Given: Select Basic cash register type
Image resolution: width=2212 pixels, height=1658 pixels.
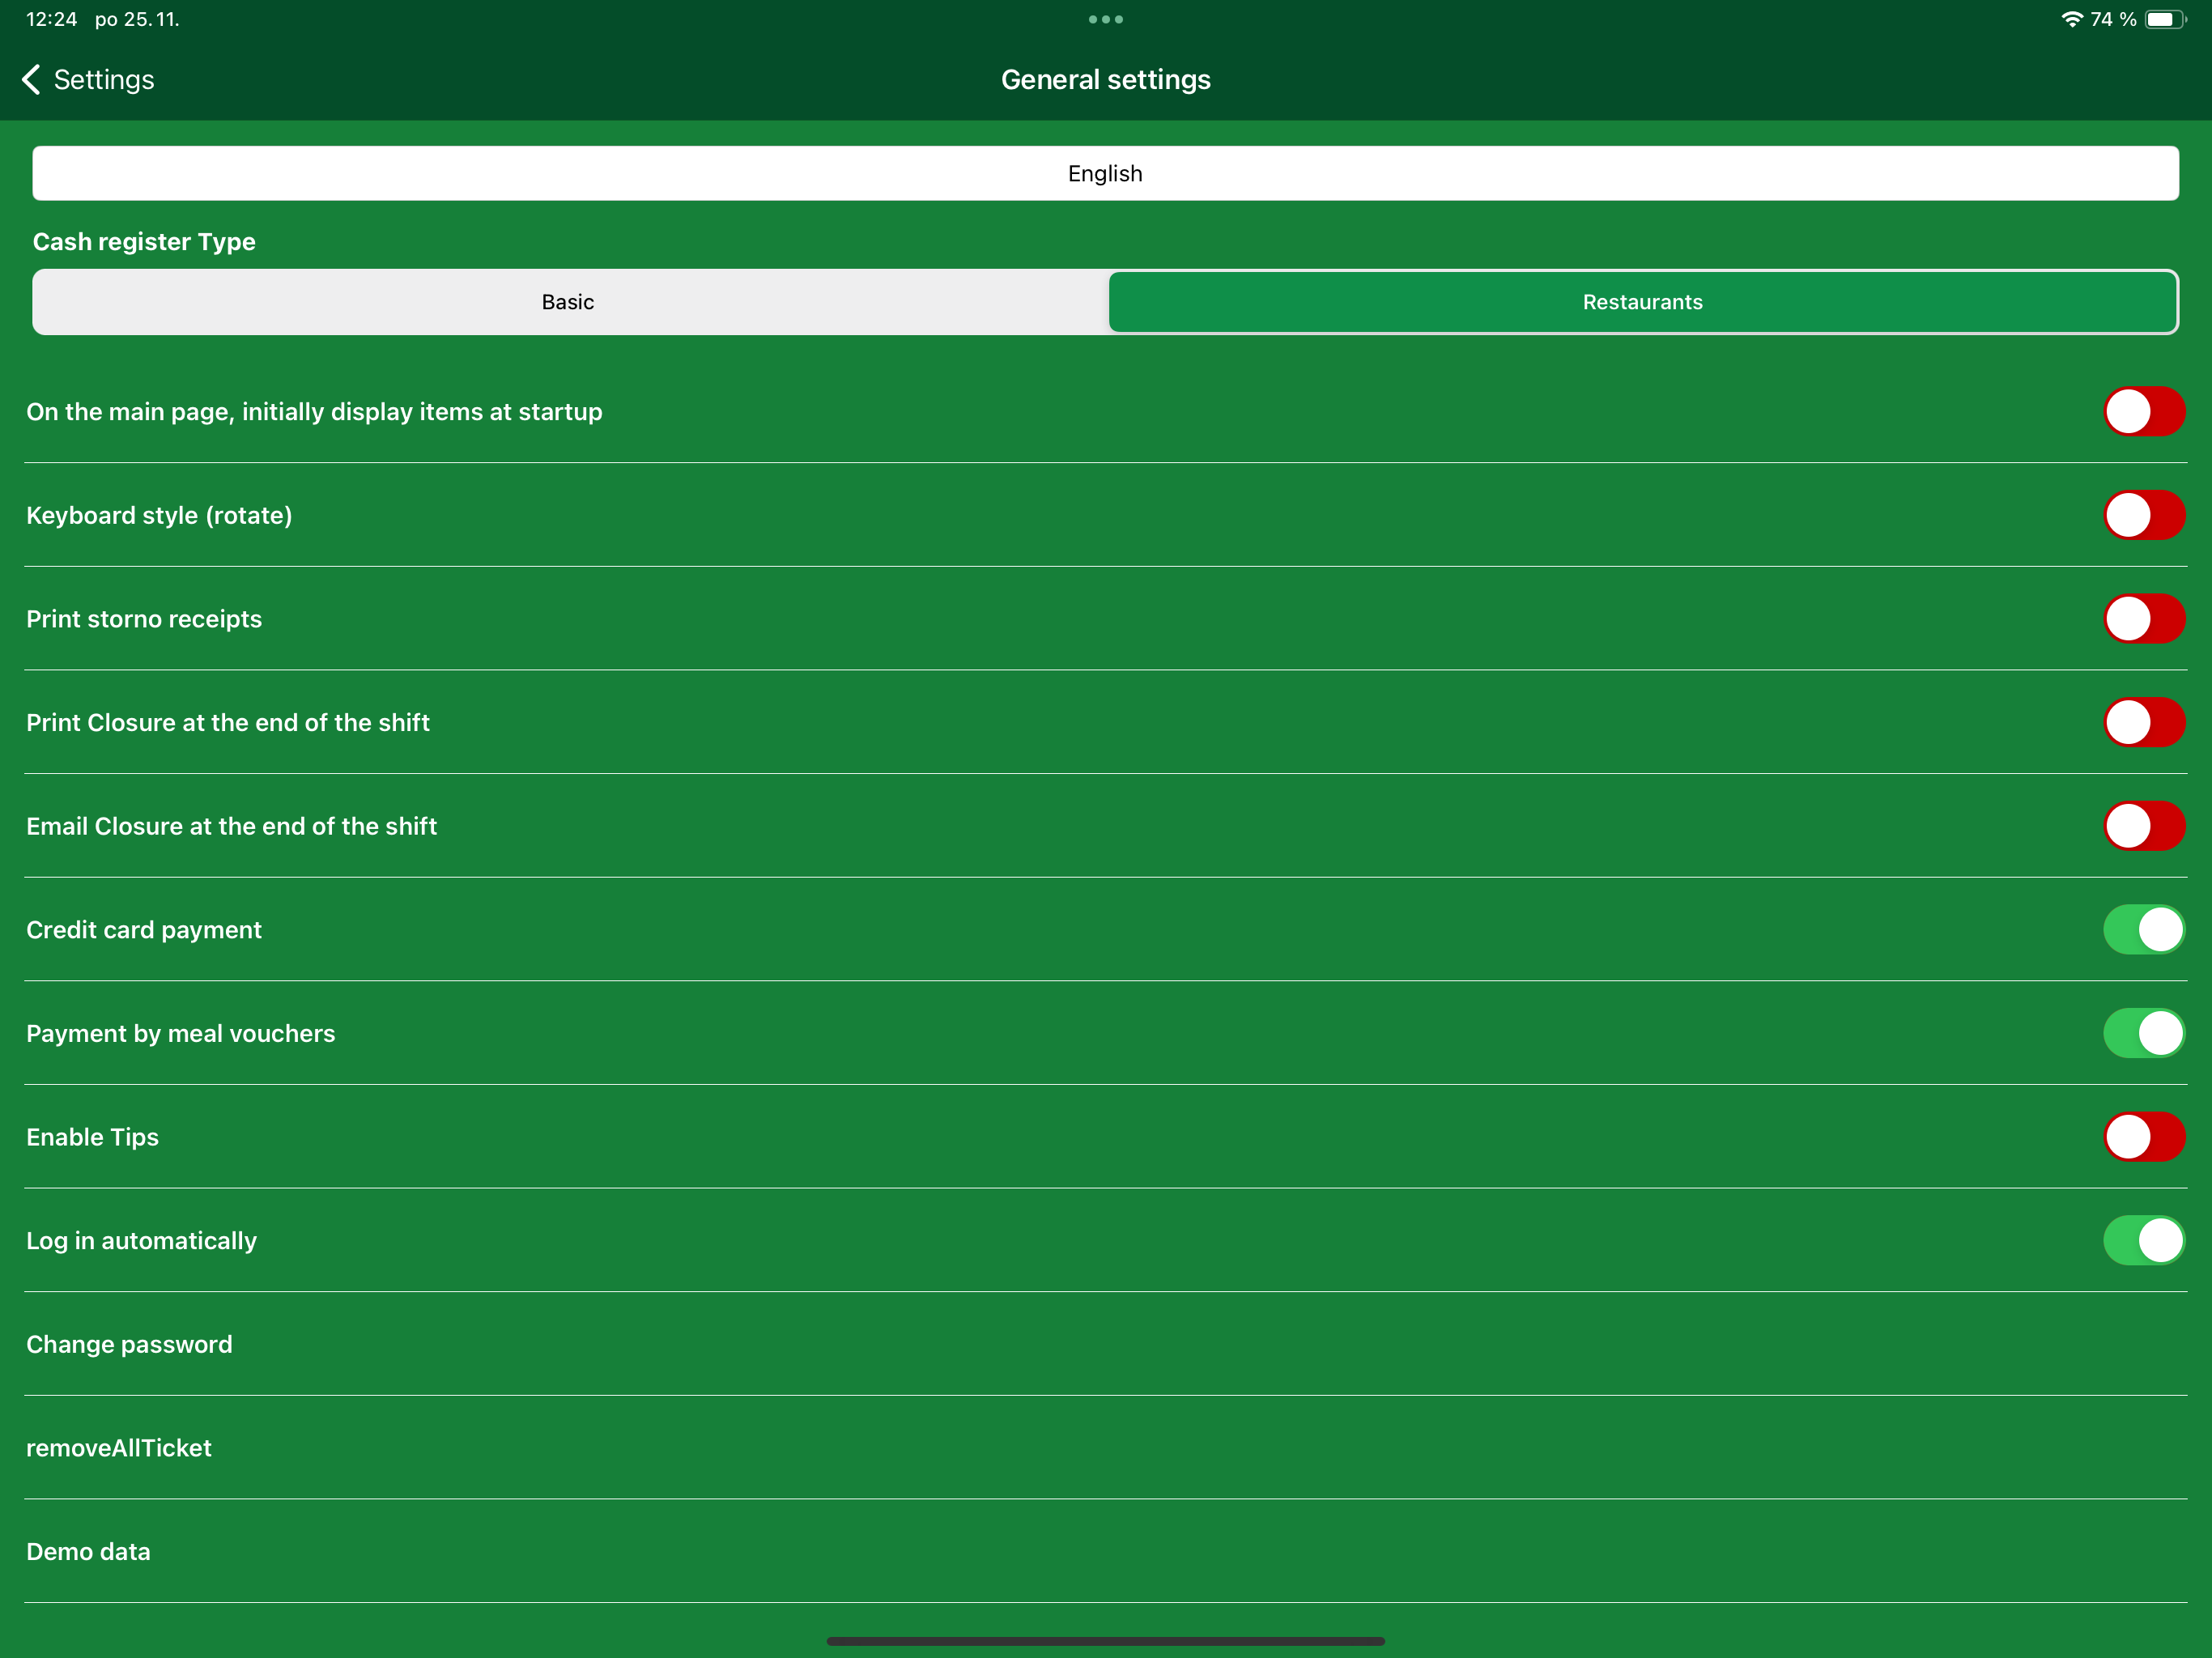Looking at the screenshot, I should click(x=567, y=301).
